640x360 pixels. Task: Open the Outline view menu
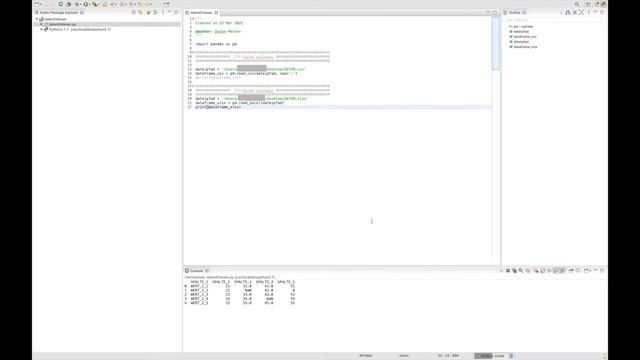pyautogui.click(x=589, y=13)
